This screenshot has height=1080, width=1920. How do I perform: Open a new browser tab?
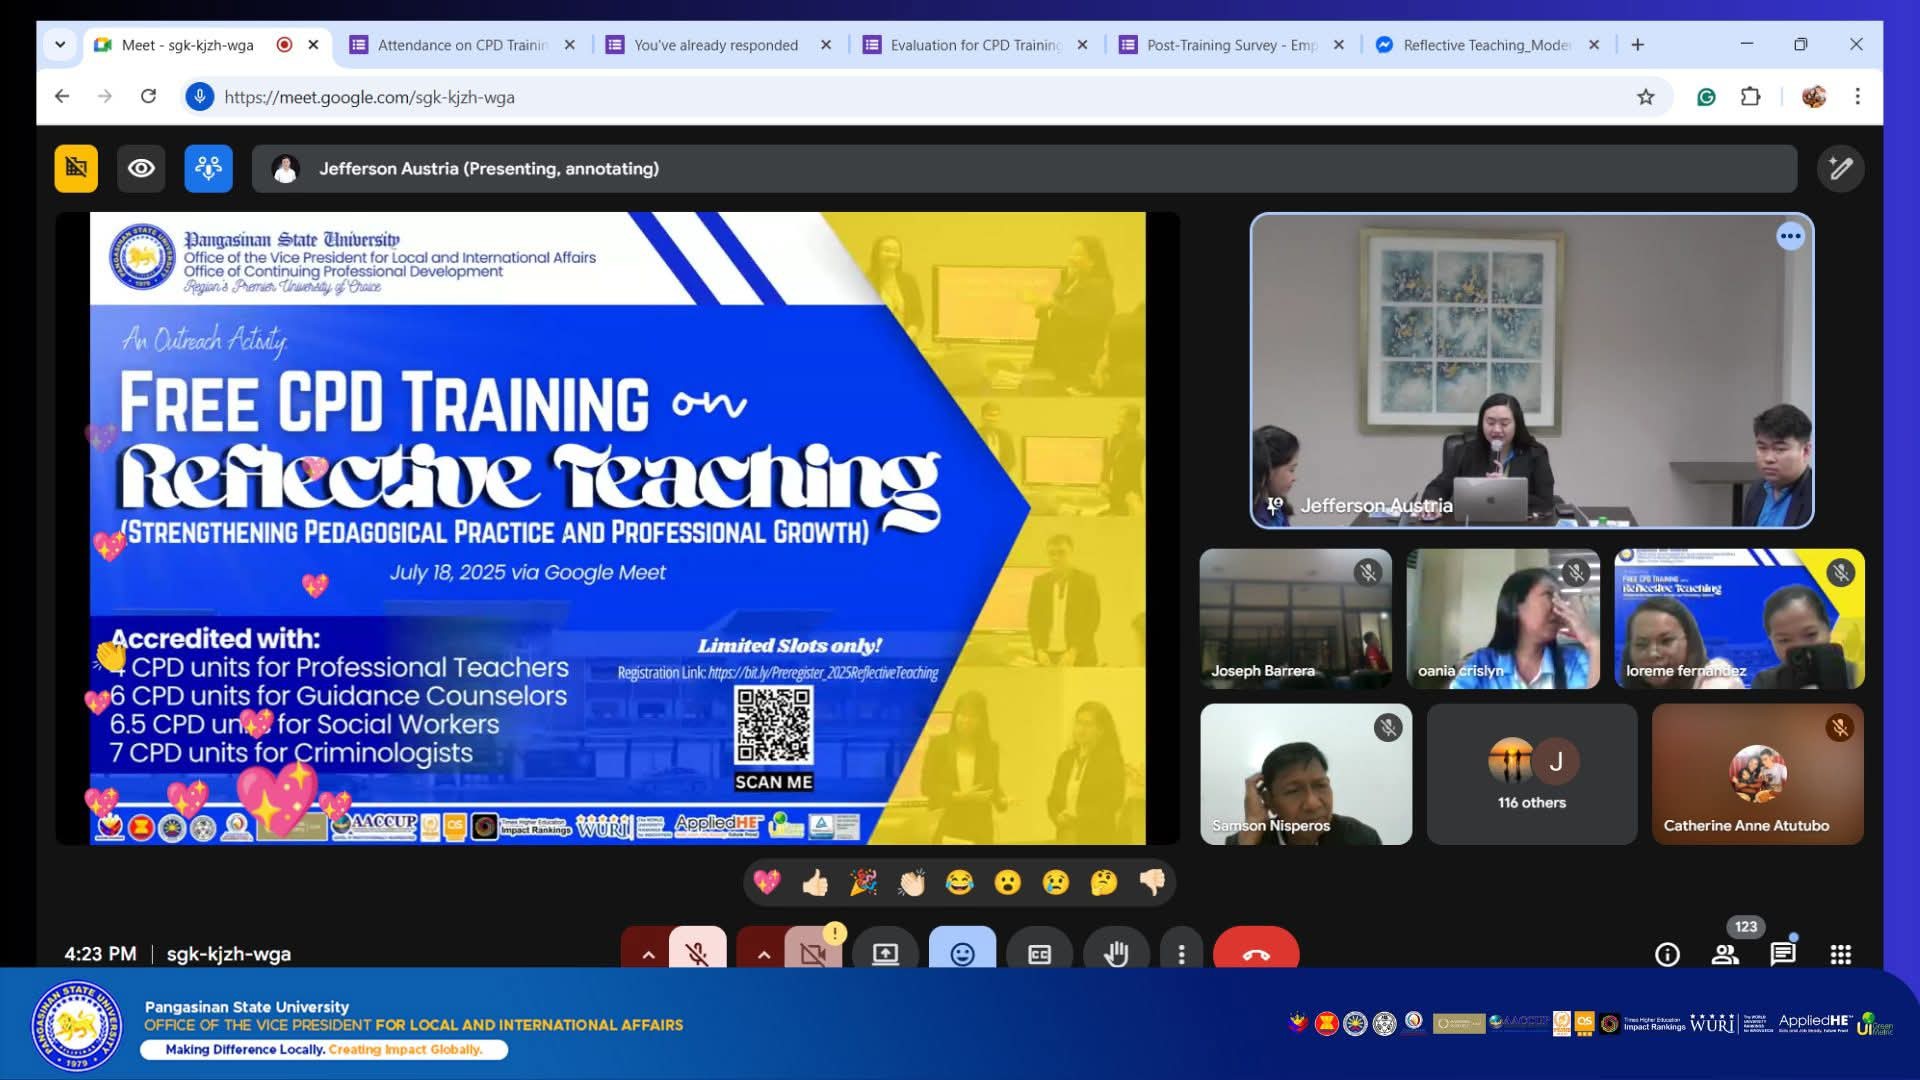pyautogui.click(x=1638, y=45)
